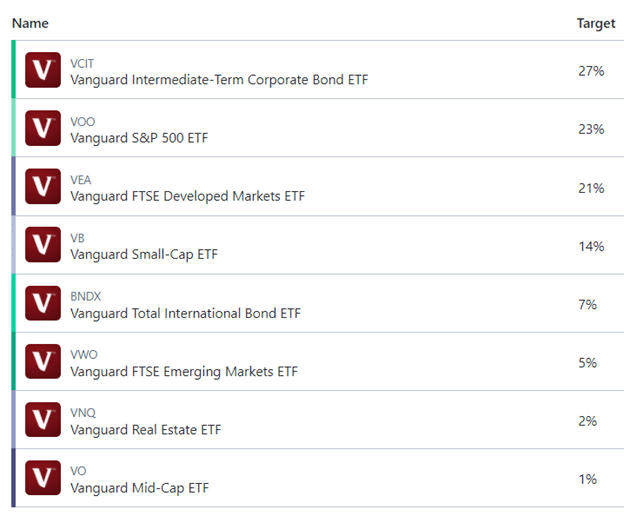
Task: Click the 27% target value for VCIT
Action: click(x=591, y=71)
